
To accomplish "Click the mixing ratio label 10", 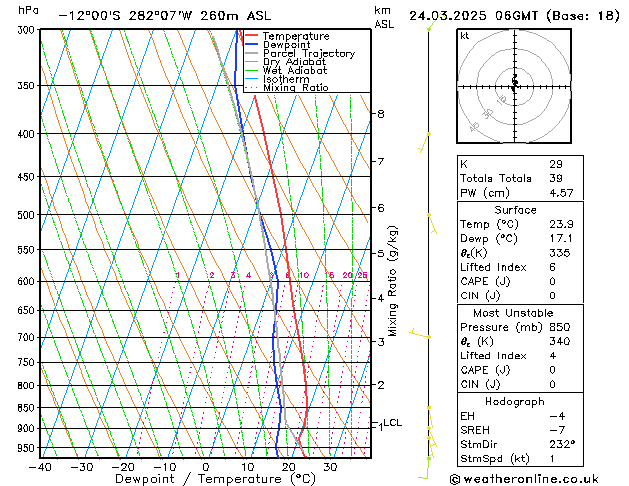I will tap(304, 275).
